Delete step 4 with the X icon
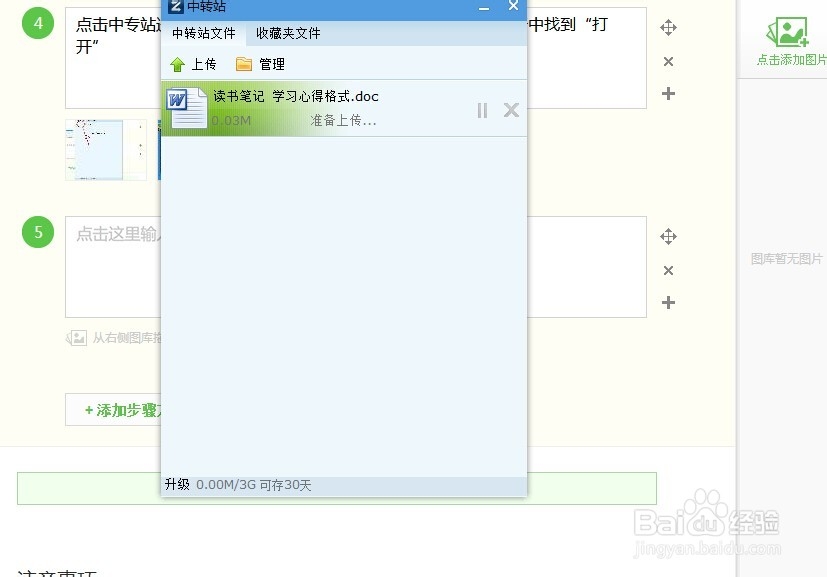The height and width of the screenshot is (577, 827). pyautogui.click(x=668, y=62)
